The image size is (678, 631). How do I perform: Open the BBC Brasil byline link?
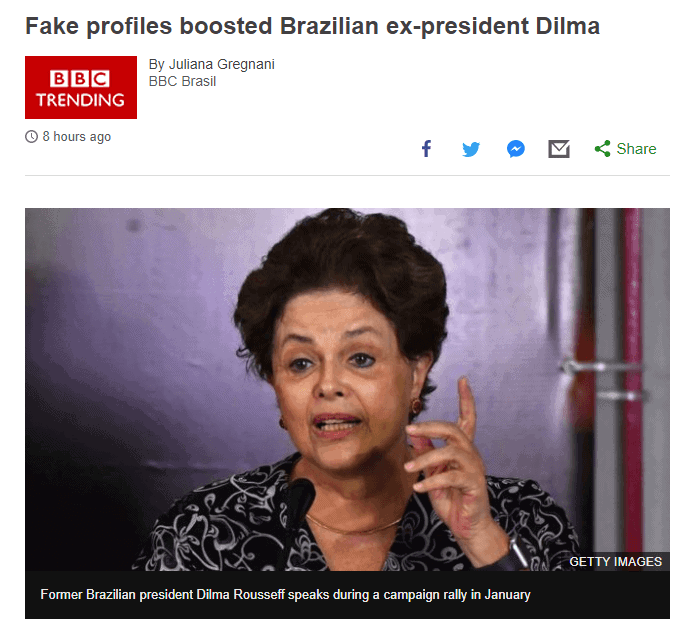(182, 81)
